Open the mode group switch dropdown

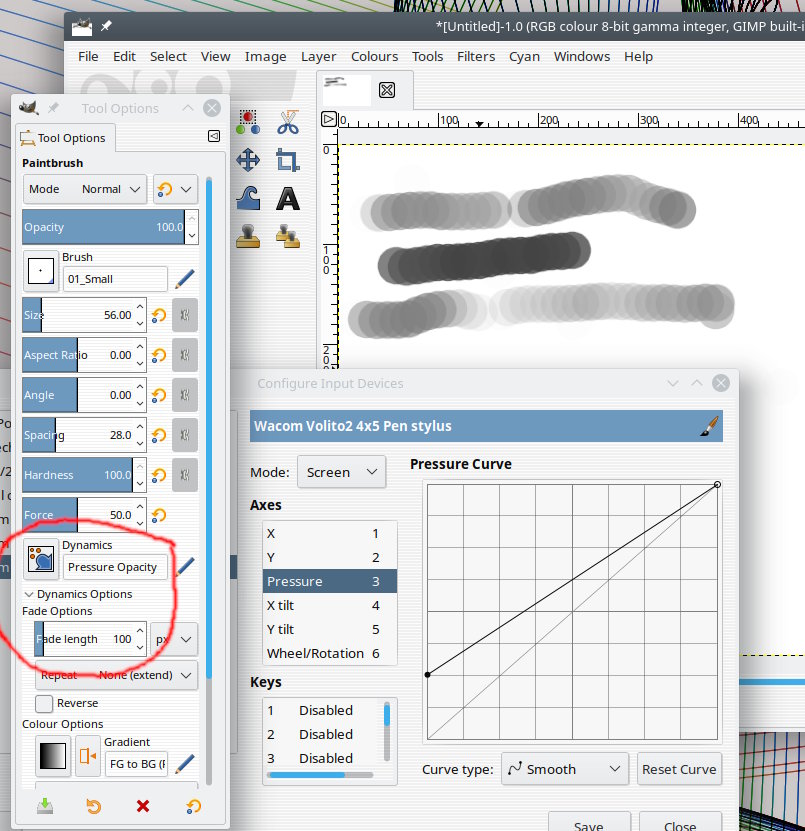[x=175, y=189]
